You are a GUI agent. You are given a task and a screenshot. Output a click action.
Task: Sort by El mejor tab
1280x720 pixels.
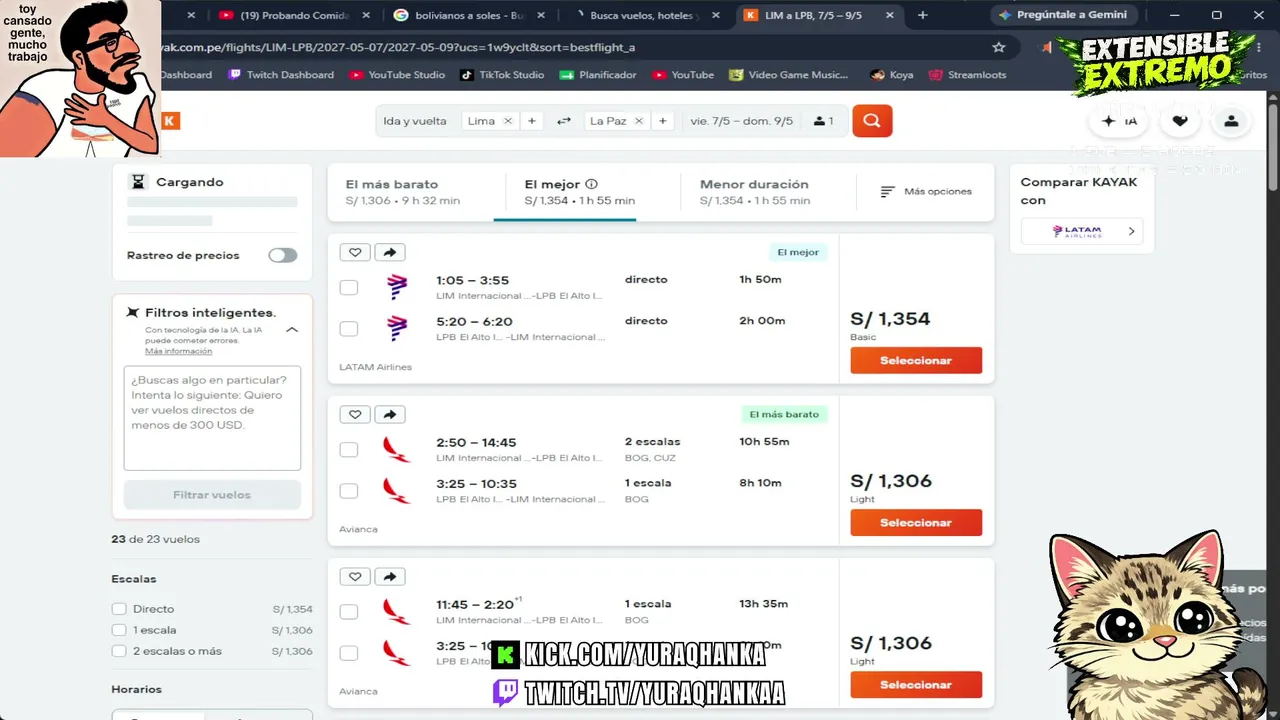tap(582, 192)
